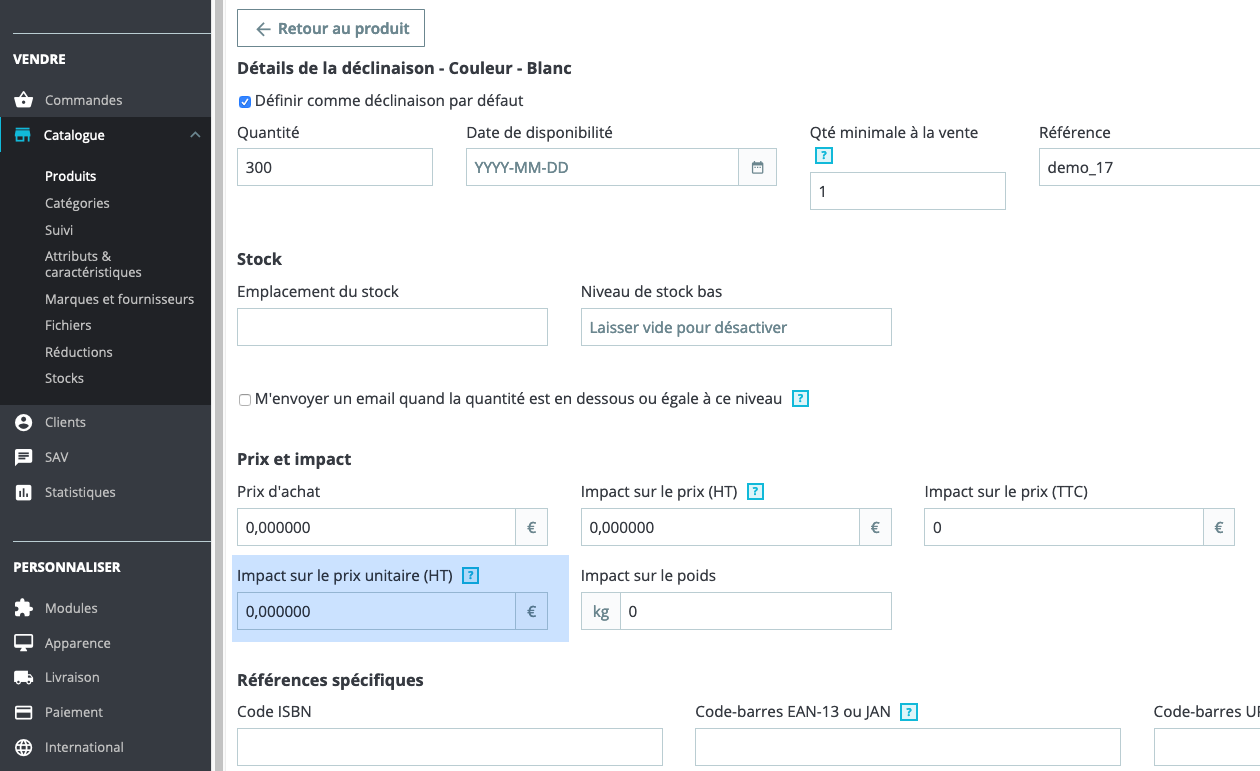This screenshot has width=1260, height=771.
Task: Focus the Code-barres EAN-13 ou JAN field
Action: [x=908, y=747]
